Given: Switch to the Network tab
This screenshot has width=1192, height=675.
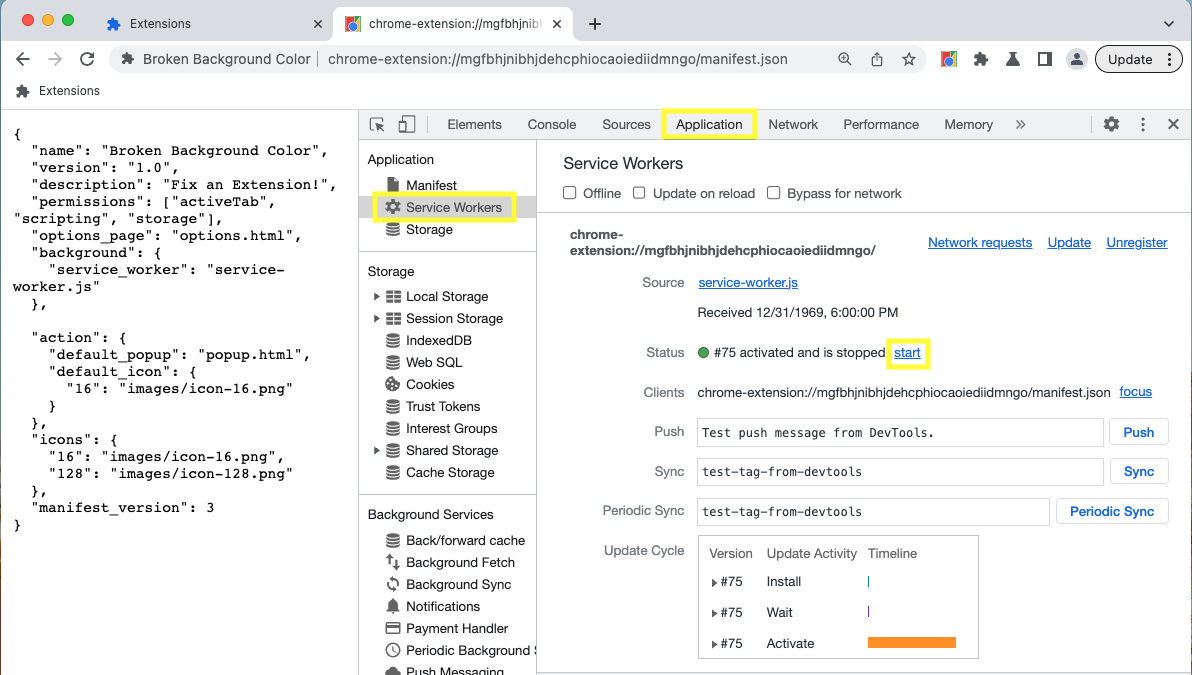Looking at the screenshot, I should click(x=793, y=124).
